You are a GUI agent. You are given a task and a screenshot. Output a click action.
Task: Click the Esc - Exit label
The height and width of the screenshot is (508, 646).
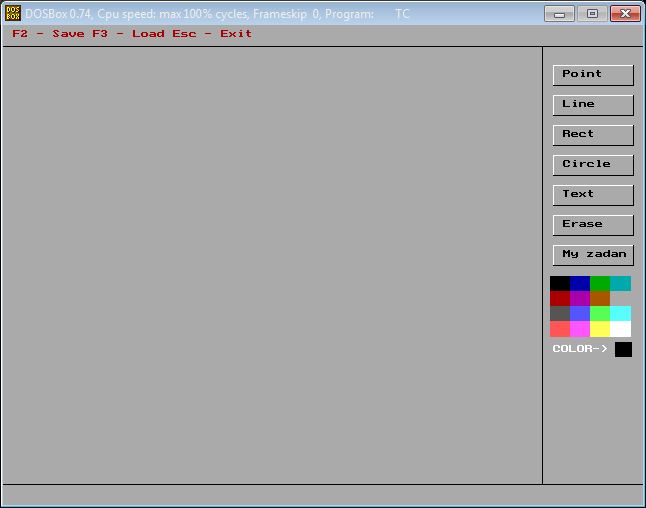click(212, 34)
